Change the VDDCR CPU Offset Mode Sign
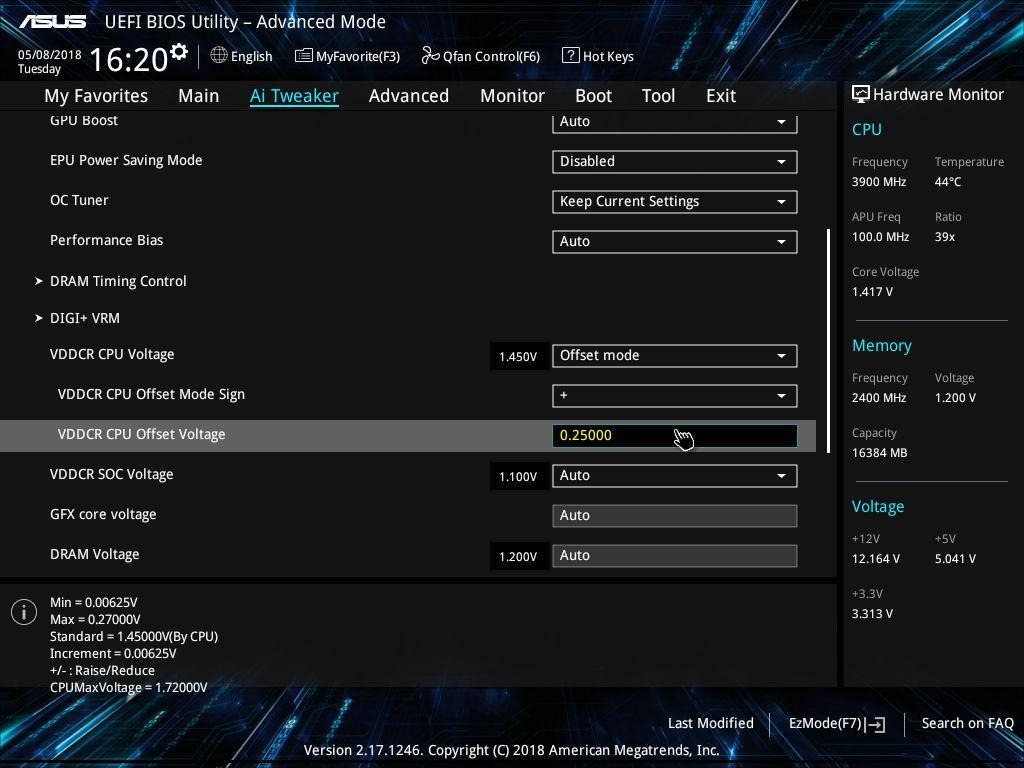 coord(674,395)
